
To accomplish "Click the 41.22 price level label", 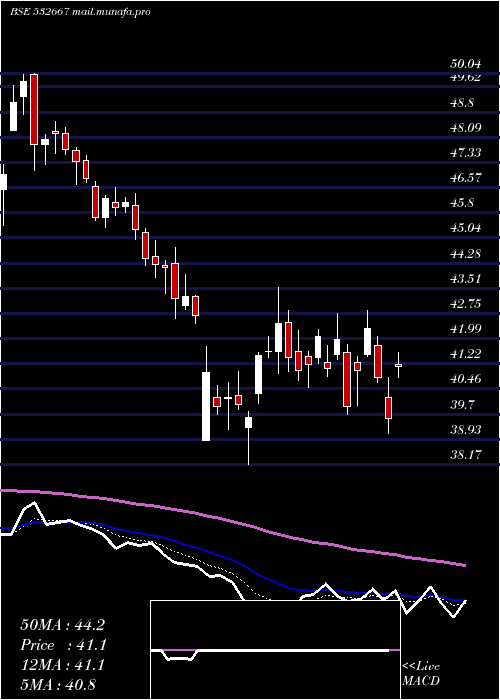I will tap(465, 354).
